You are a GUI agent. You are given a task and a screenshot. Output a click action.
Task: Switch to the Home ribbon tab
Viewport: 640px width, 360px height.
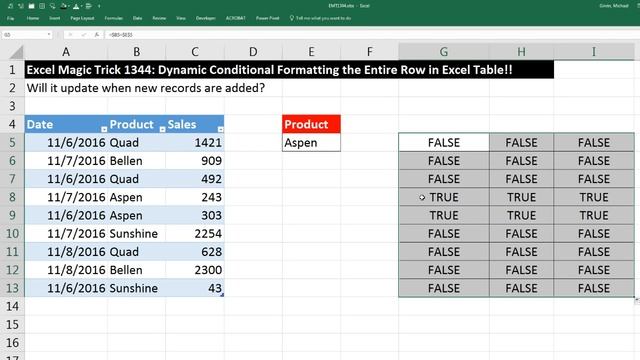coord(33,18)
